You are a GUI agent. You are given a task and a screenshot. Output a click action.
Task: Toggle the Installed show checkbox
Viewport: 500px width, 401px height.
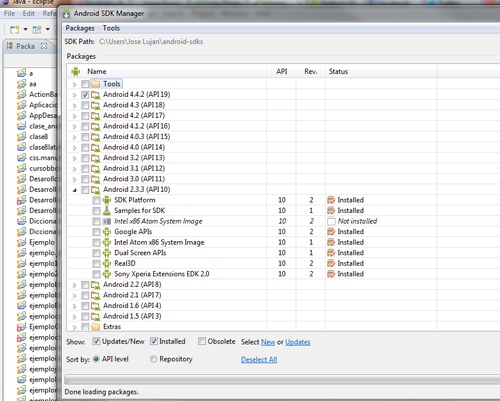click(x=154, y=341)
